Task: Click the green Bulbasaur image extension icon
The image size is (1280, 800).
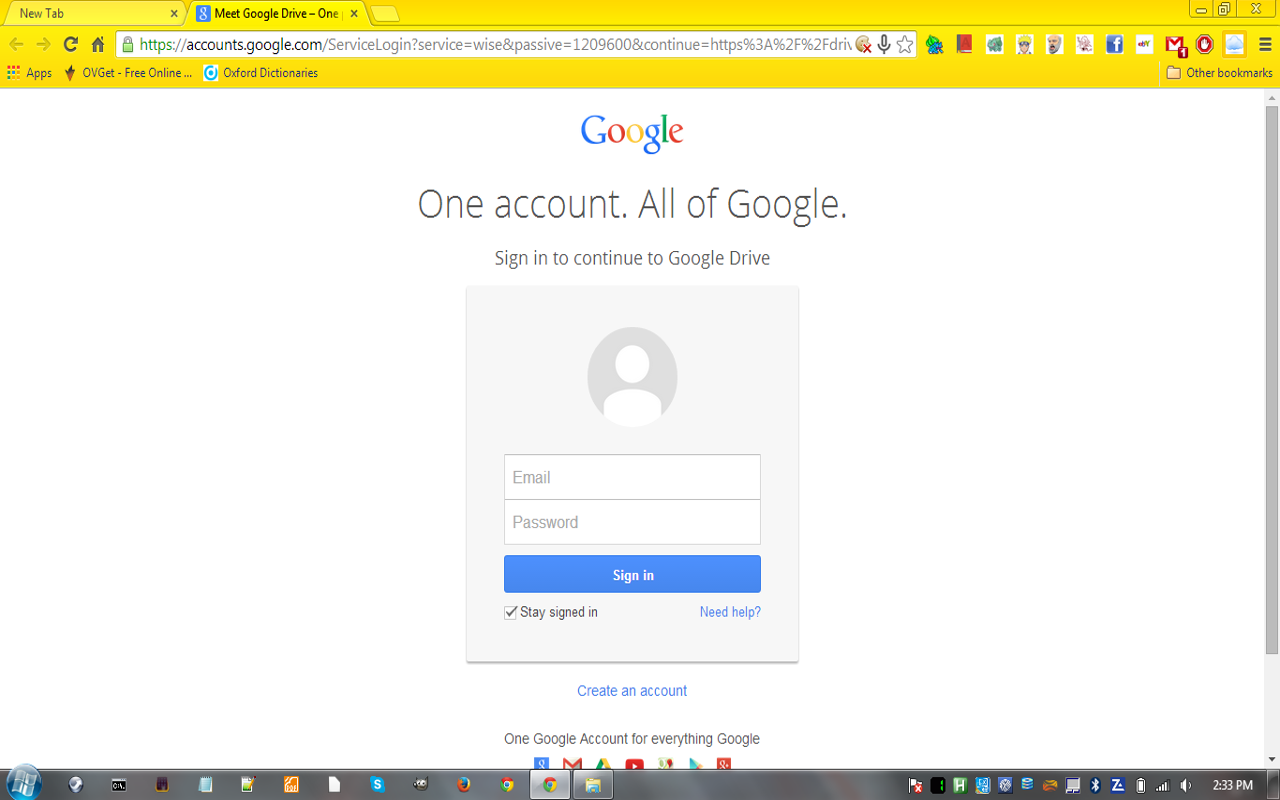Action: (994, 44)
